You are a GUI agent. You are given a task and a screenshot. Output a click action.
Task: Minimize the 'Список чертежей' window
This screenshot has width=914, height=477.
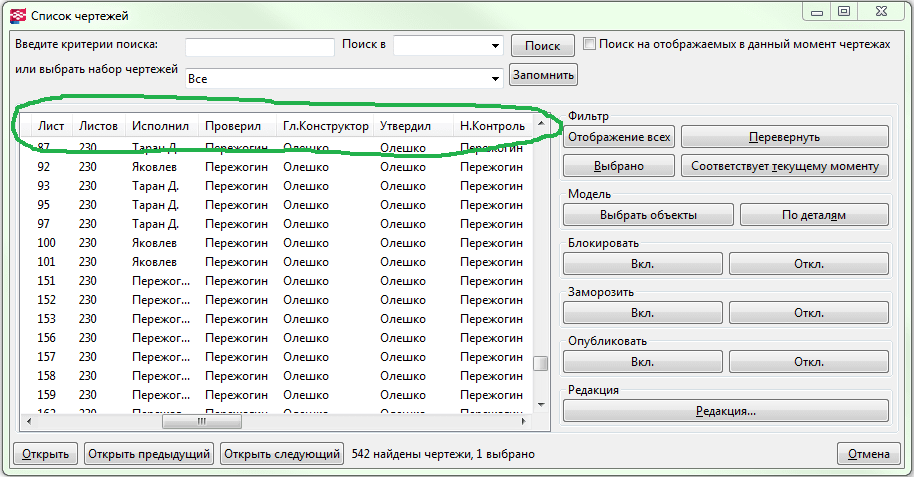point(817,12)
